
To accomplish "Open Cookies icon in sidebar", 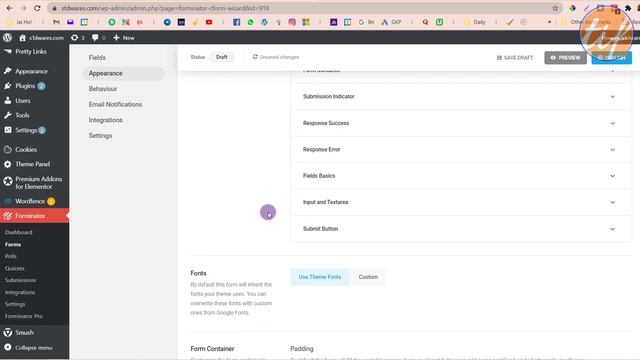I will tap(8, 149).
